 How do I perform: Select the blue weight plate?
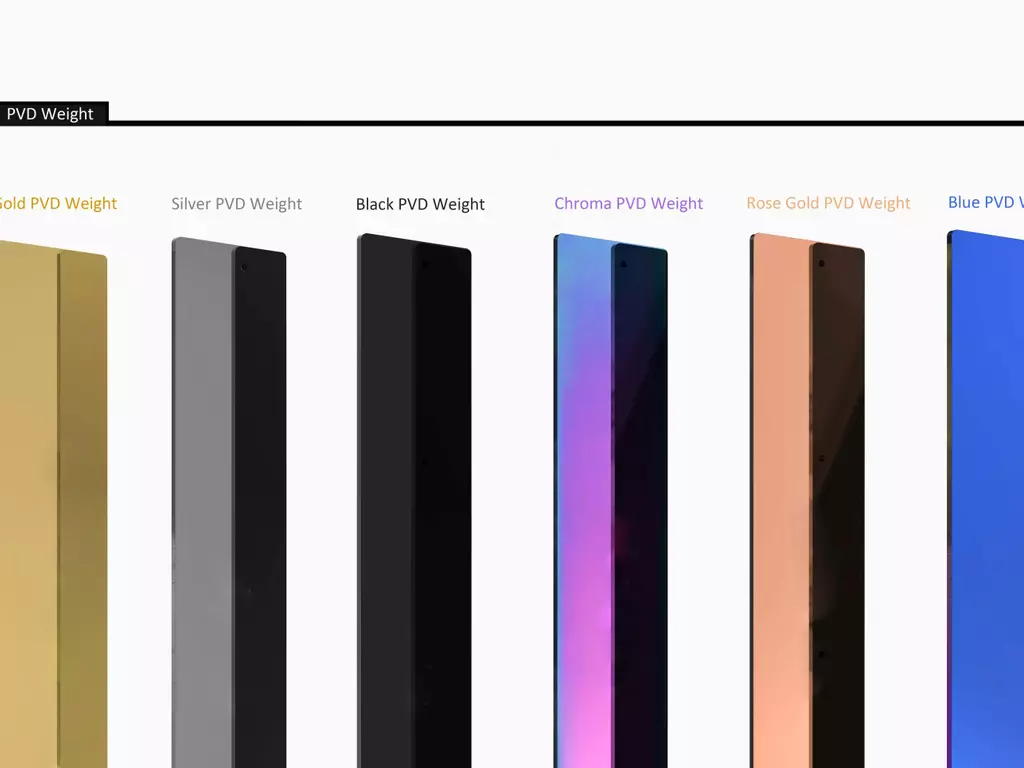pos(986,500)
